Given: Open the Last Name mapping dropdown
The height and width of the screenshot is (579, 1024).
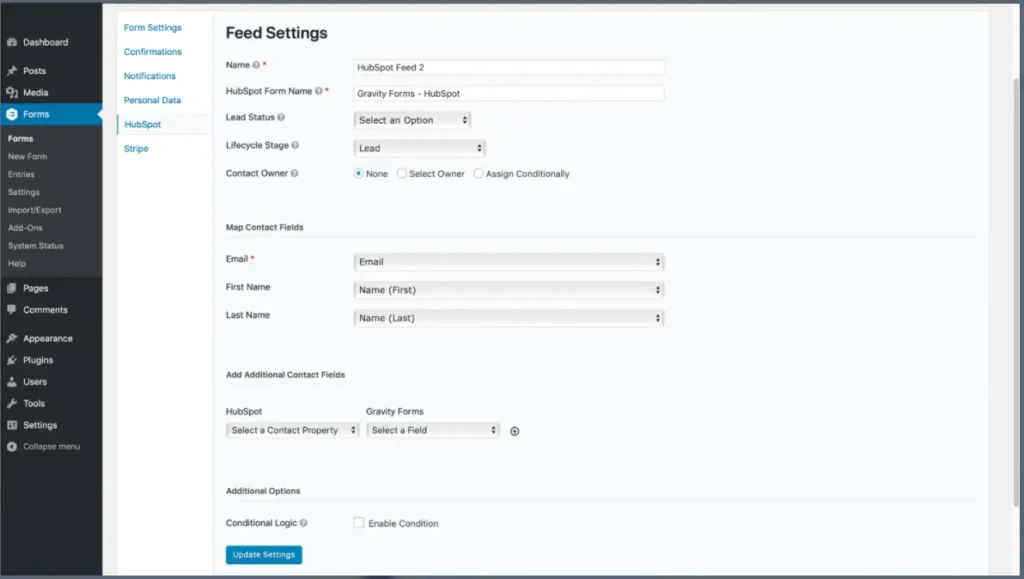Looking at the screenshot, I should [509, 318].
